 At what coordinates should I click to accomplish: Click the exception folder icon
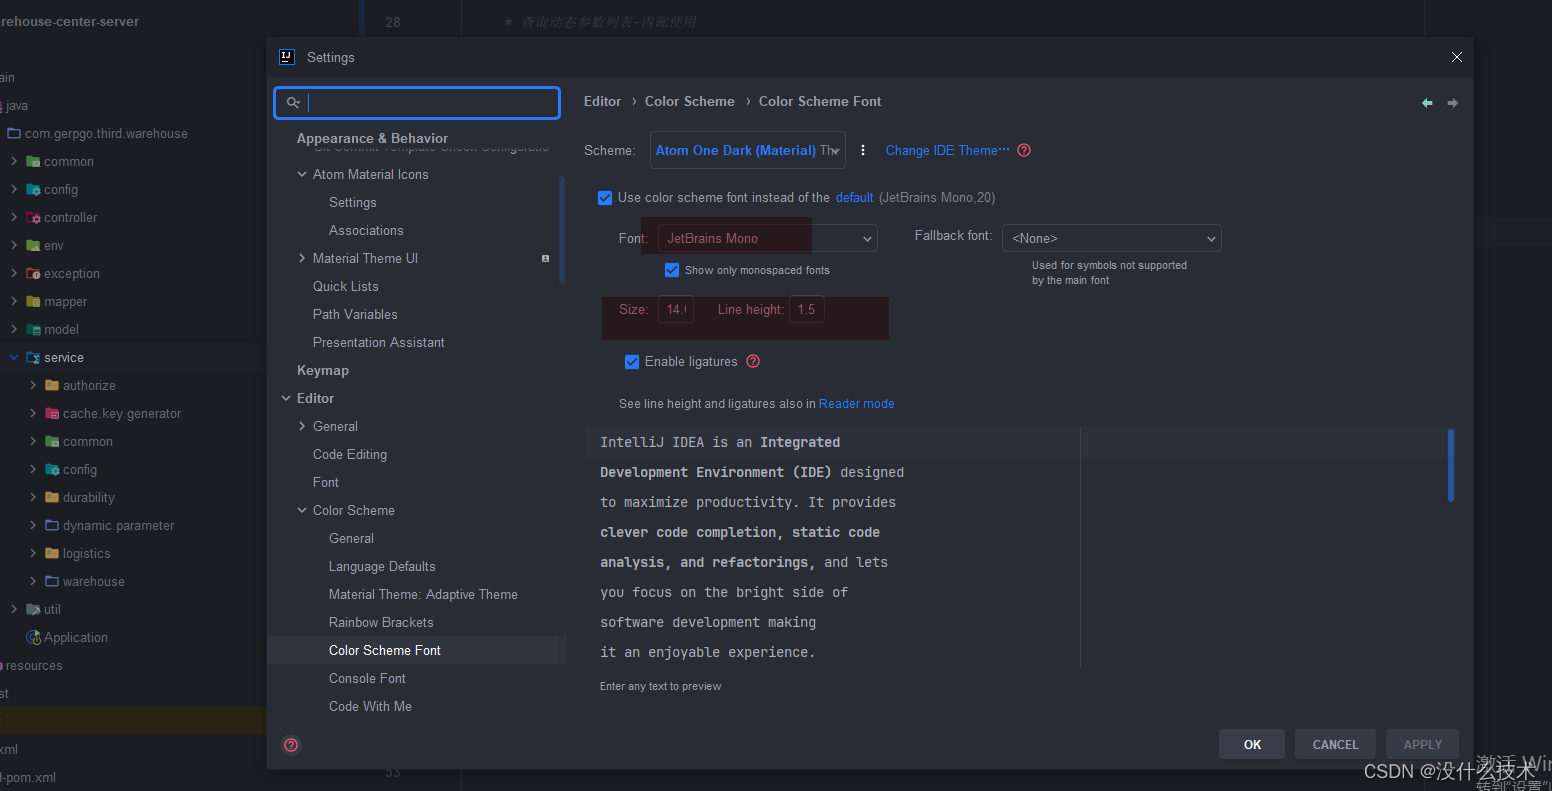(x=33, y=273)
